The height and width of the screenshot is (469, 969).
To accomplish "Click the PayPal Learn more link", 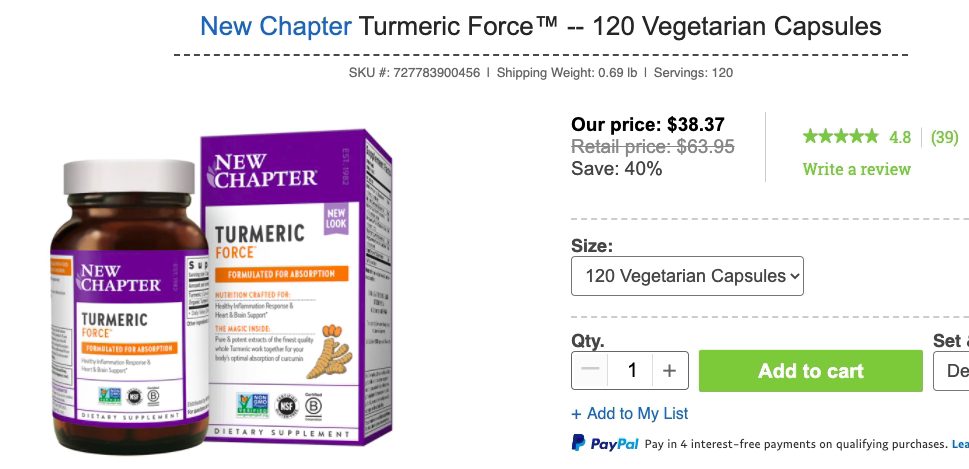I will pos(959,444).
